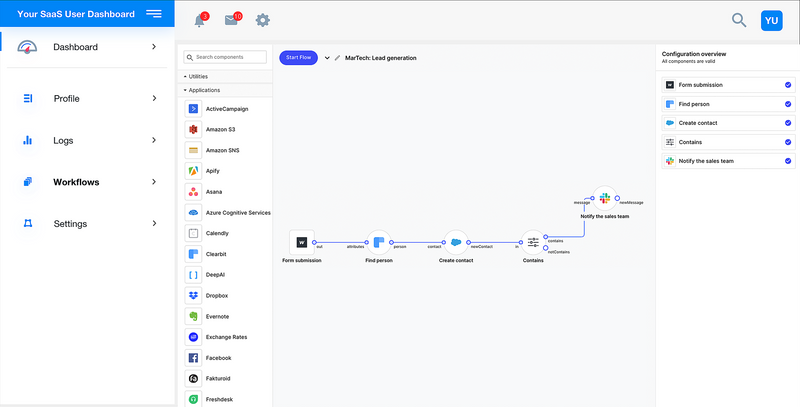Click the Contains valid checkmark
This screenshot has width=800, height=407.
[788, 142]
